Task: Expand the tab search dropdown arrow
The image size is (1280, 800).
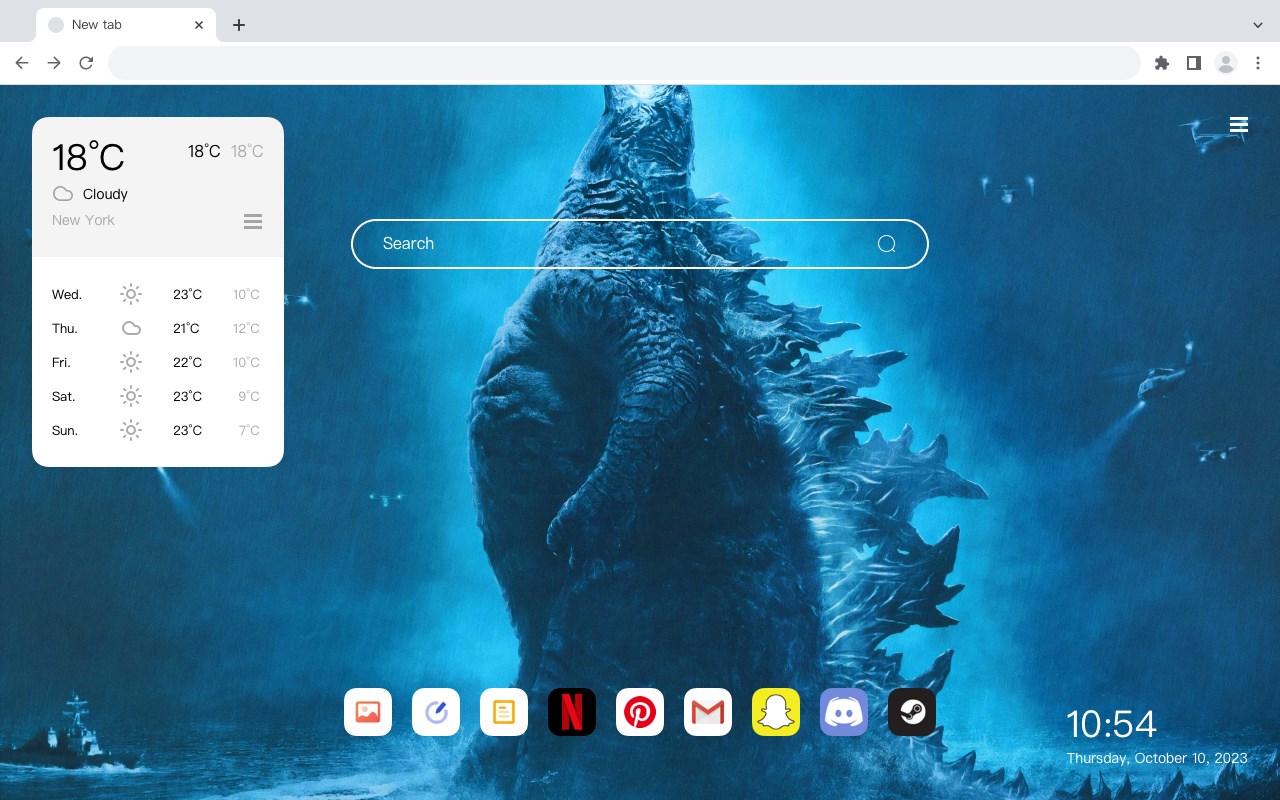Action: (x=1258, y=25)
